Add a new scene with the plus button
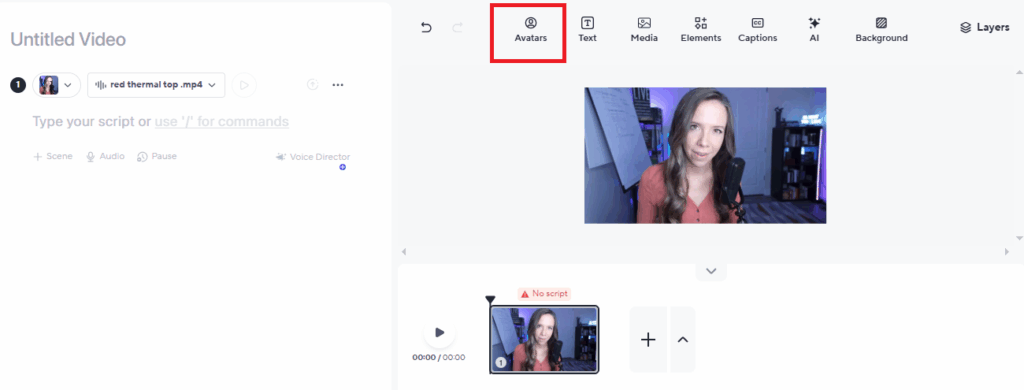Viewport: 1024px width, 390px height. click(648, 340)
